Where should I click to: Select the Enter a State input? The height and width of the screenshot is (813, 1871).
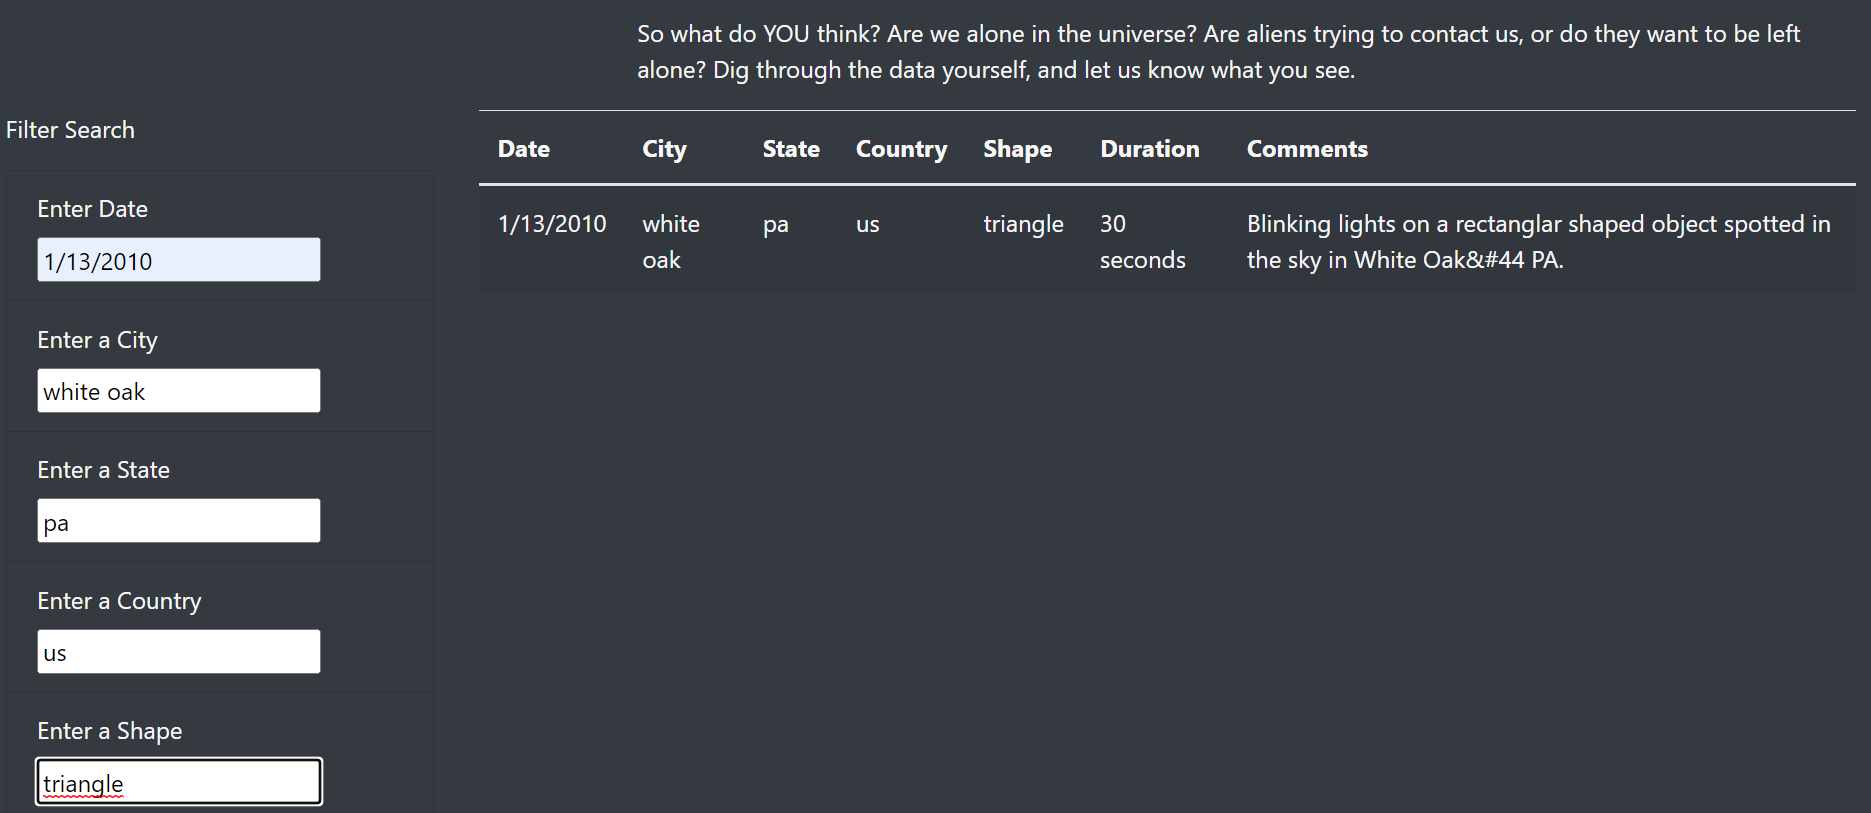pos(179,521)
